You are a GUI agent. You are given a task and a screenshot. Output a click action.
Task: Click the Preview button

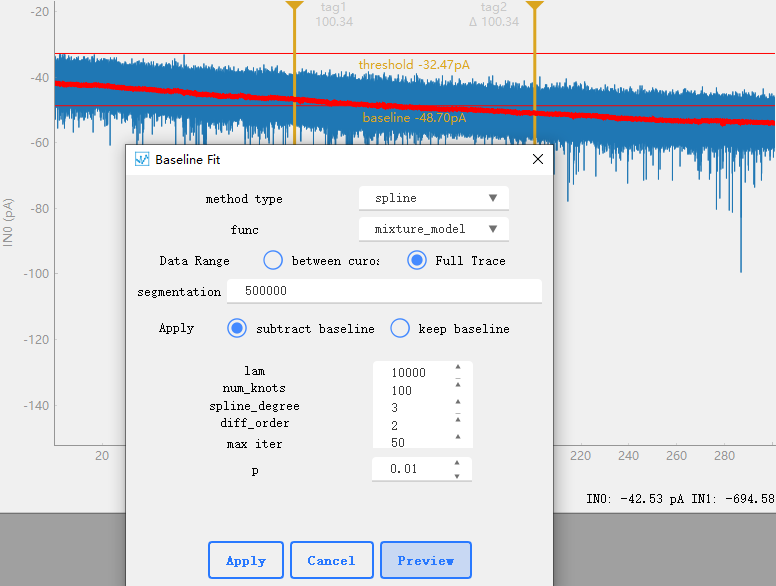pos(426,560)
